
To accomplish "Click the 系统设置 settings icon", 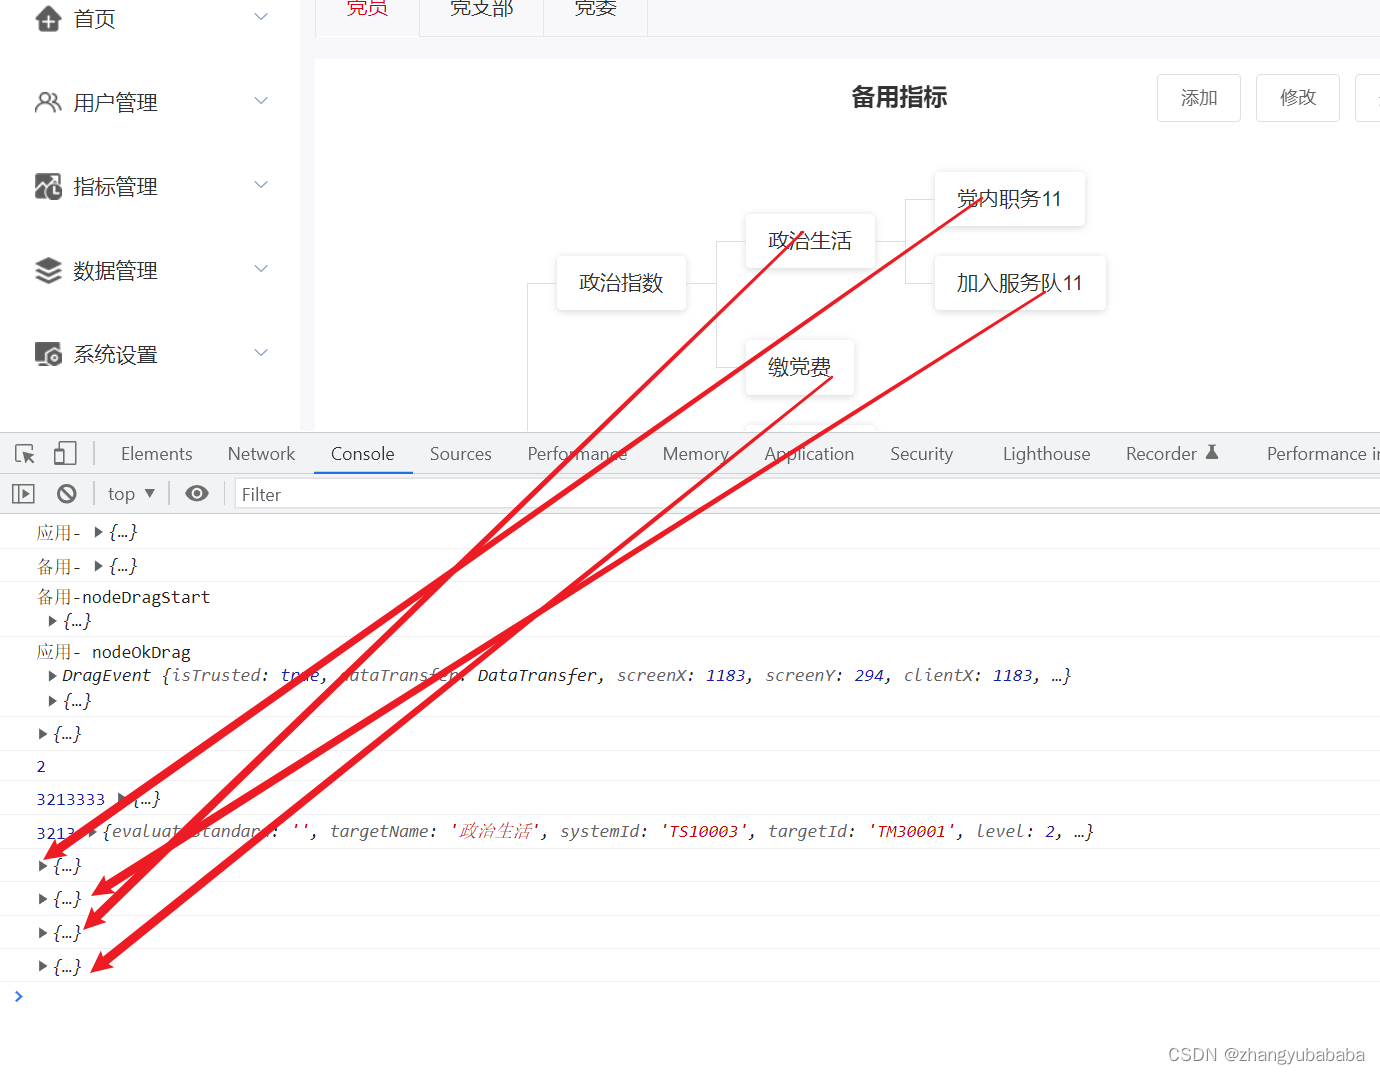I will click(x=48, y=354).
